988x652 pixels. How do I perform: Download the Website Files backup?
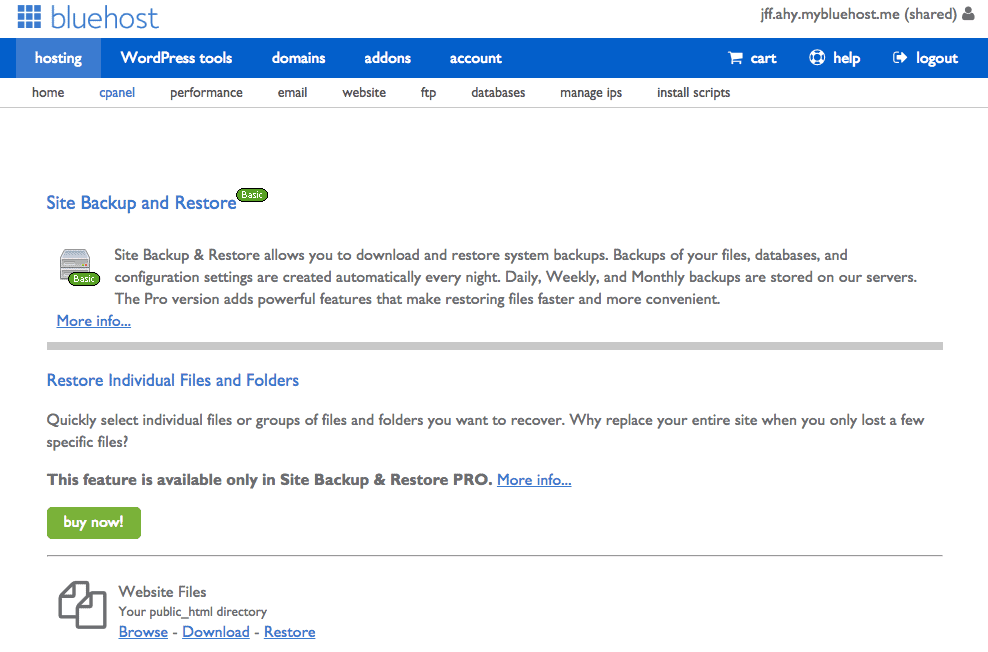(215, 632)
